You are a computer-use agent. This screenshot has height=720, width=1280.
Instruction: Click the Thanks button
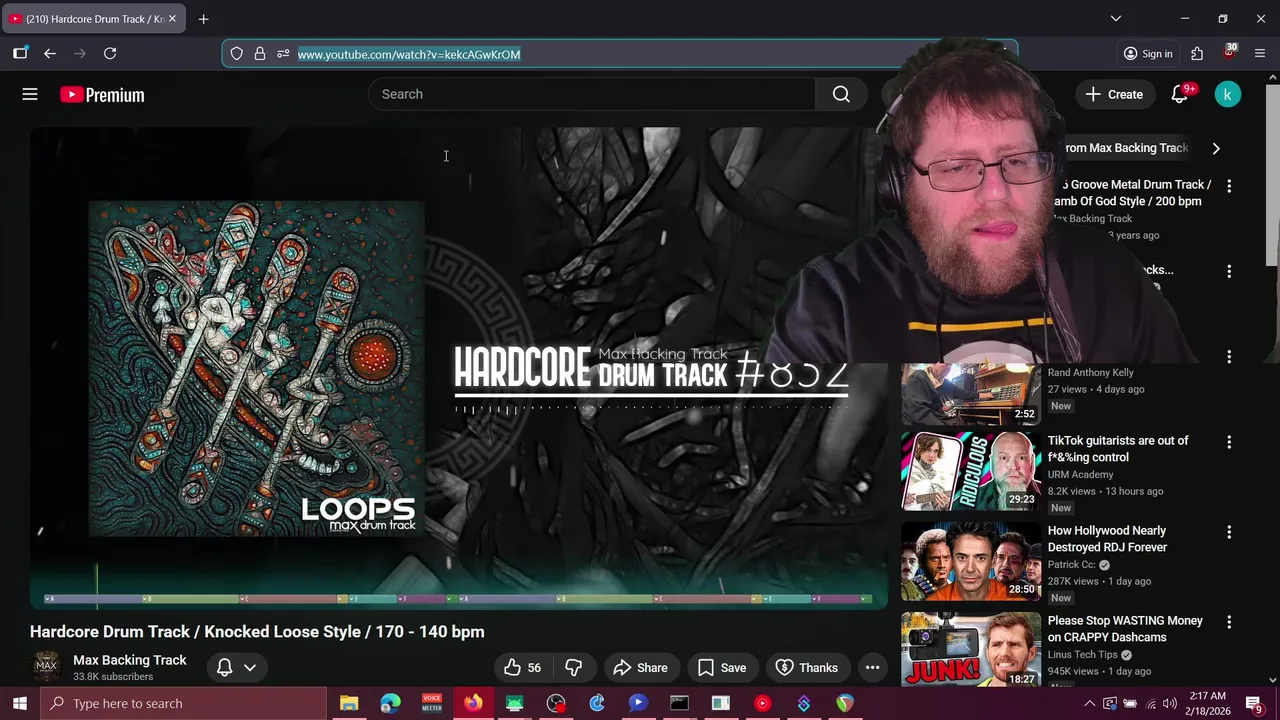click(x=806, y=668)
